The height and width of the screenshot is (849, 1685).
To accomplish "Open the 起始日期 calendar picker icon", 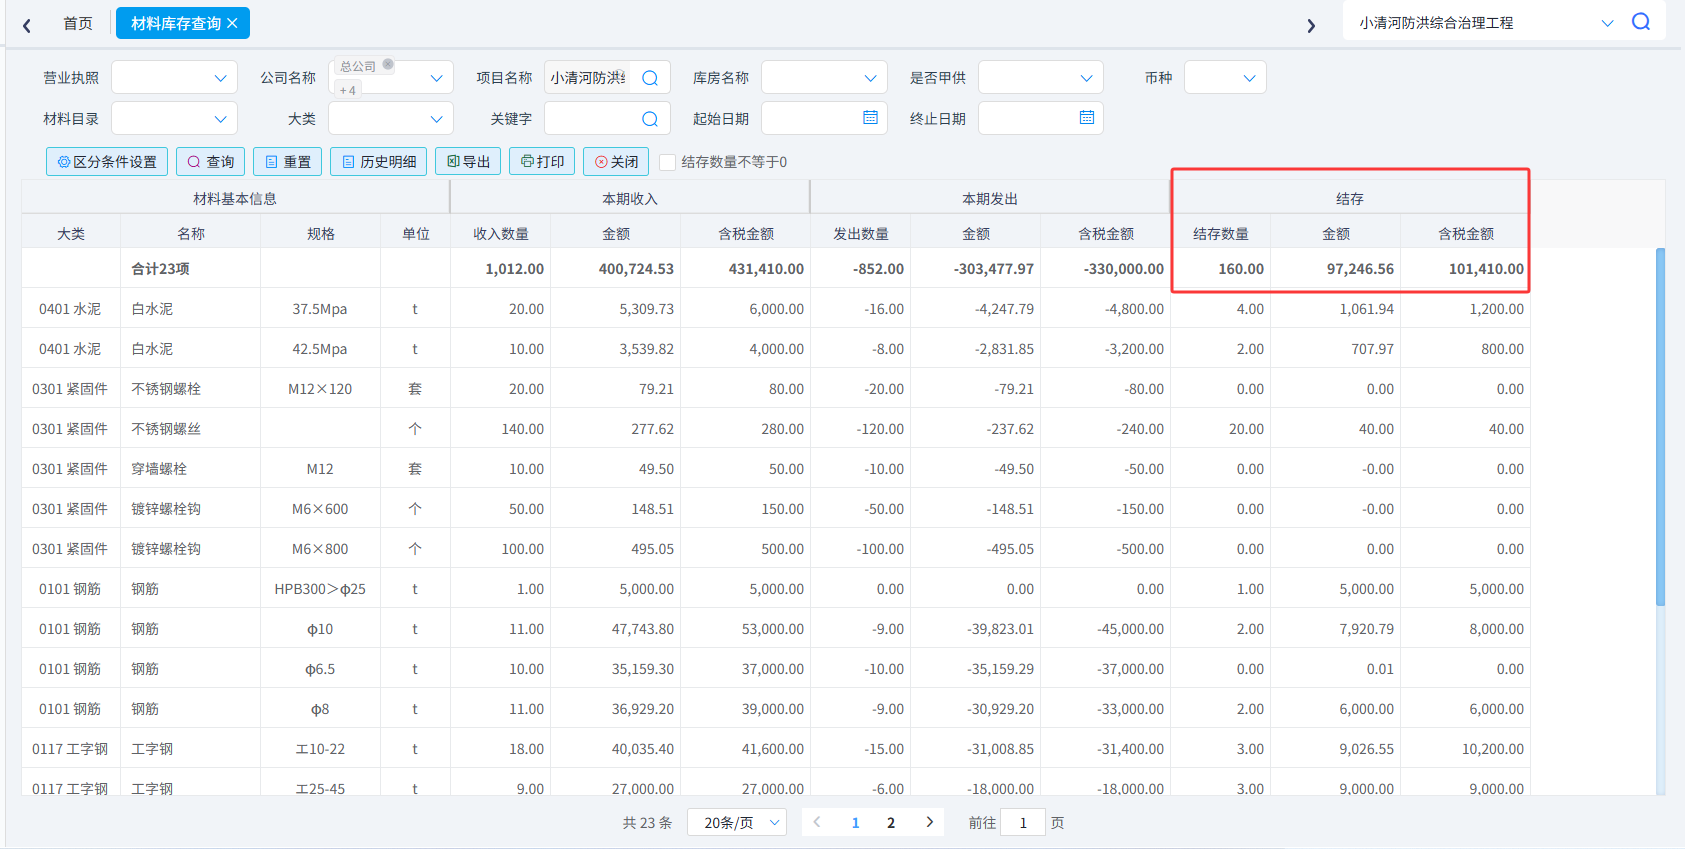I will 870,118.
